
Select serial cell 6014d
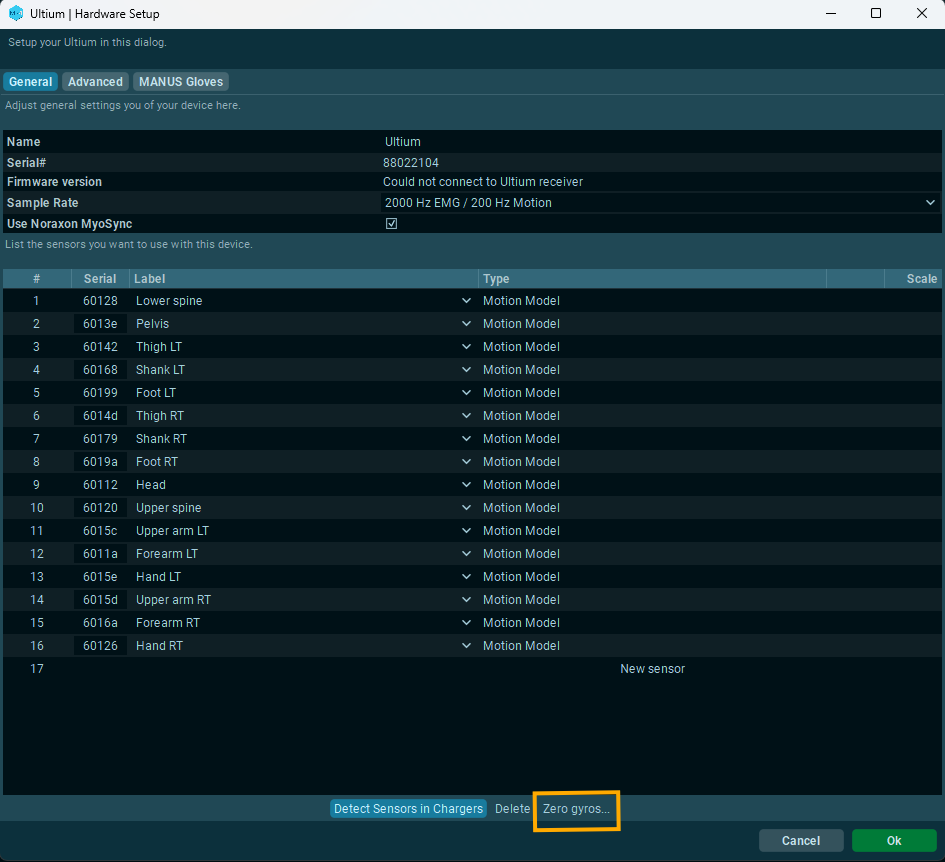coord(100,415)
